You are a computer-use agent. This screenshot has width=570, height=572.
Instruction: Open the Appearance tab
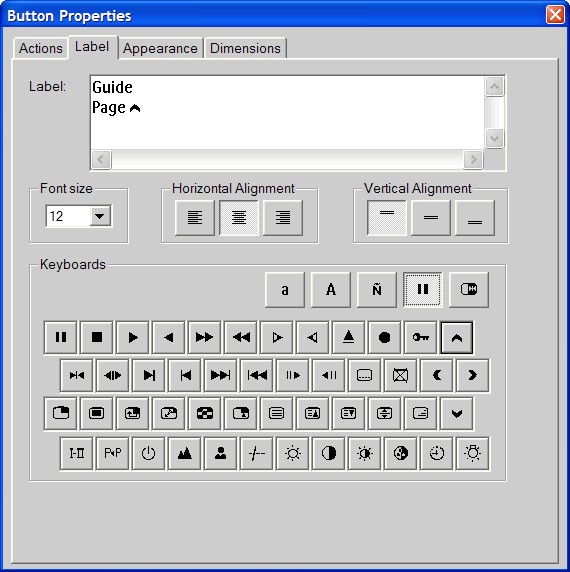[x=160, y=49]
